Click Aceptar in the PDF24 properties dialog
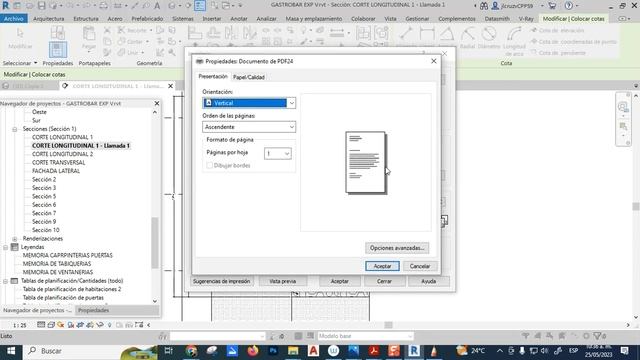The image size is (640, 360). point(382,266)
